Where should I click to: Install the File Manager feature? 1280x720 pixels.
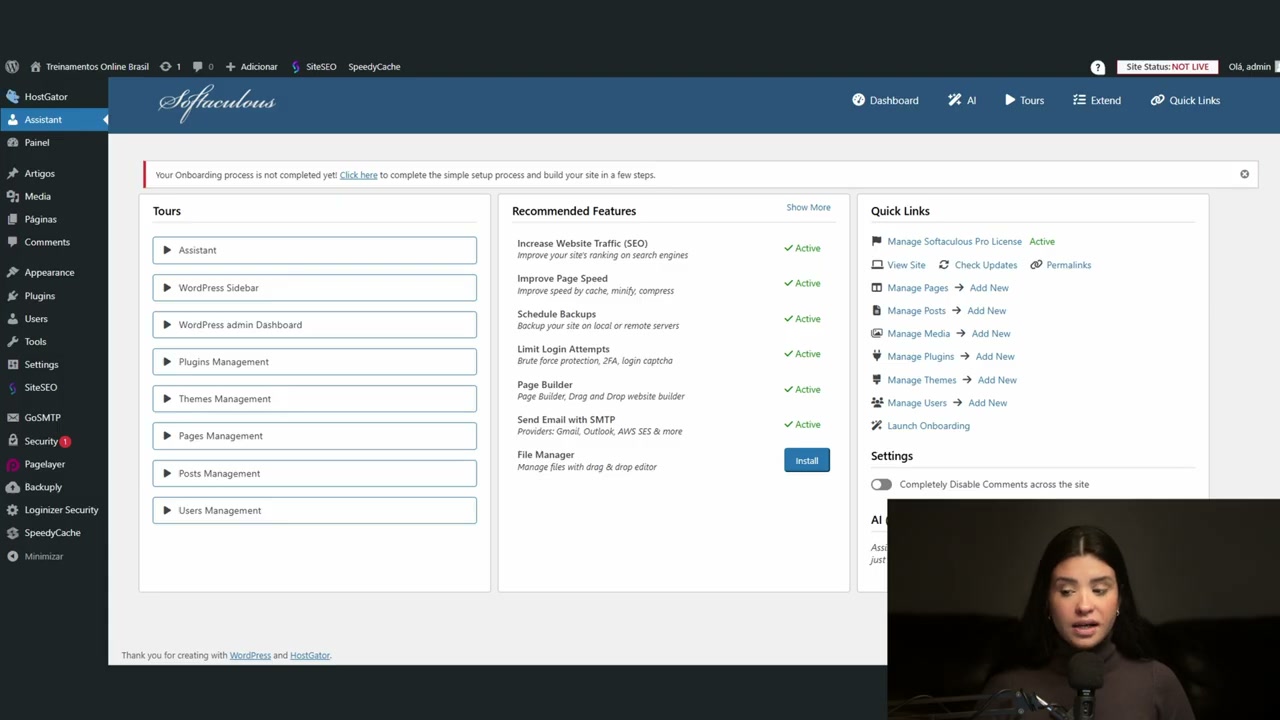(807, 461)
